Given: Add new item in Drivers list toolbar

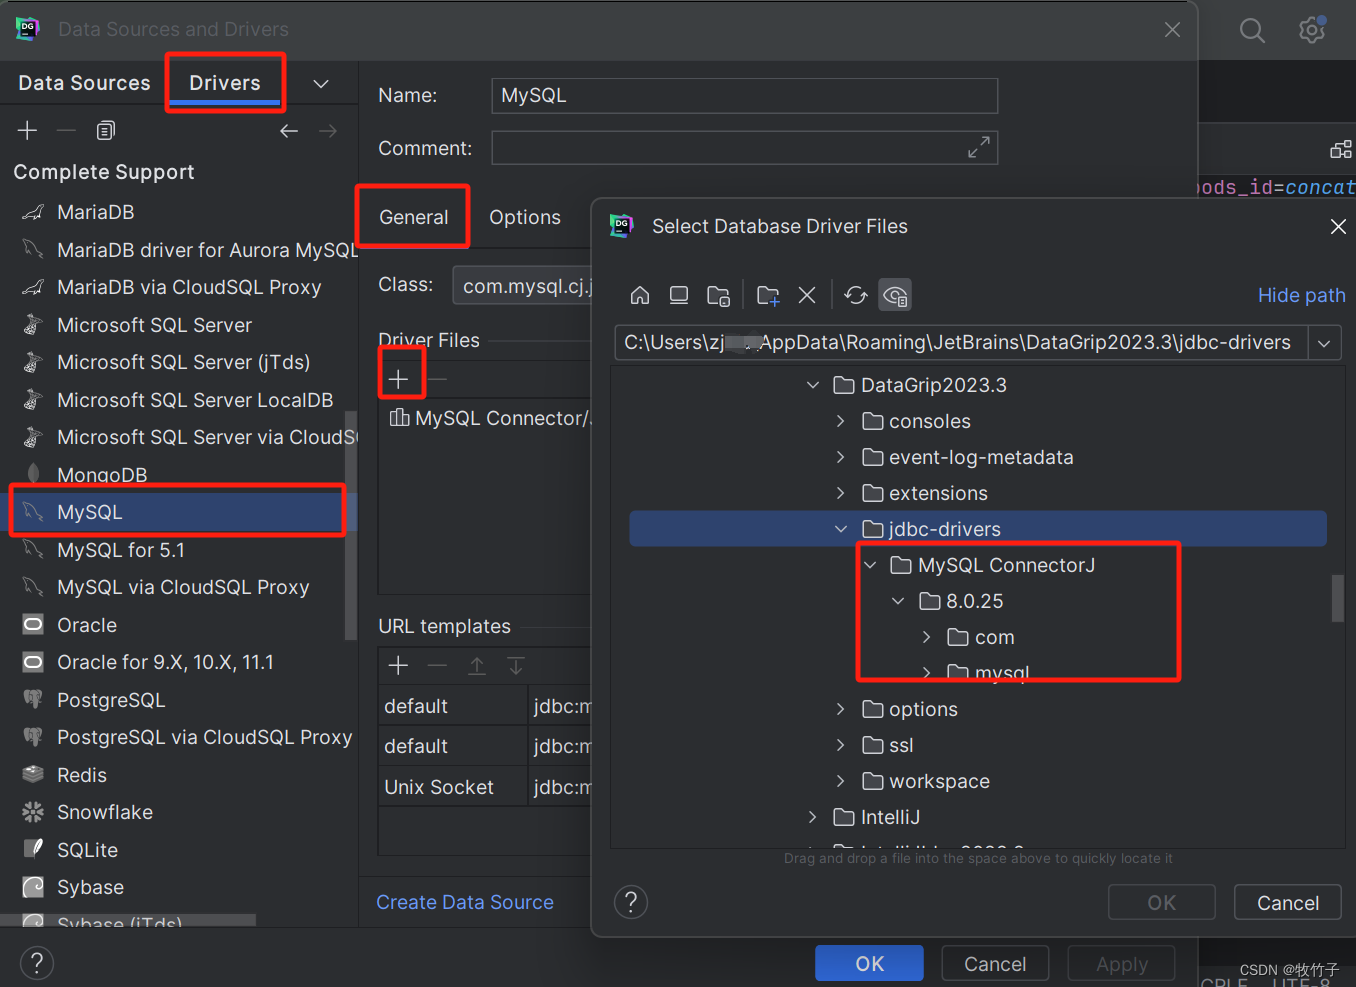Looking at the screenshot, I should click(x=27, y=130).
